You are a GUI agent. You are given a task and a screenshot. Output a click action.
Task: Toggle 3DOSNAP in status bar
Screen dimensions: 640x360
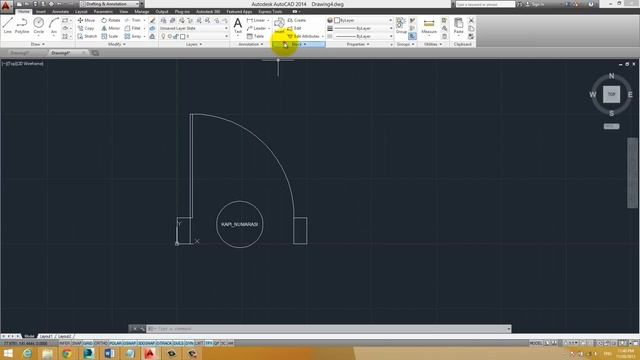click(146, 344)
